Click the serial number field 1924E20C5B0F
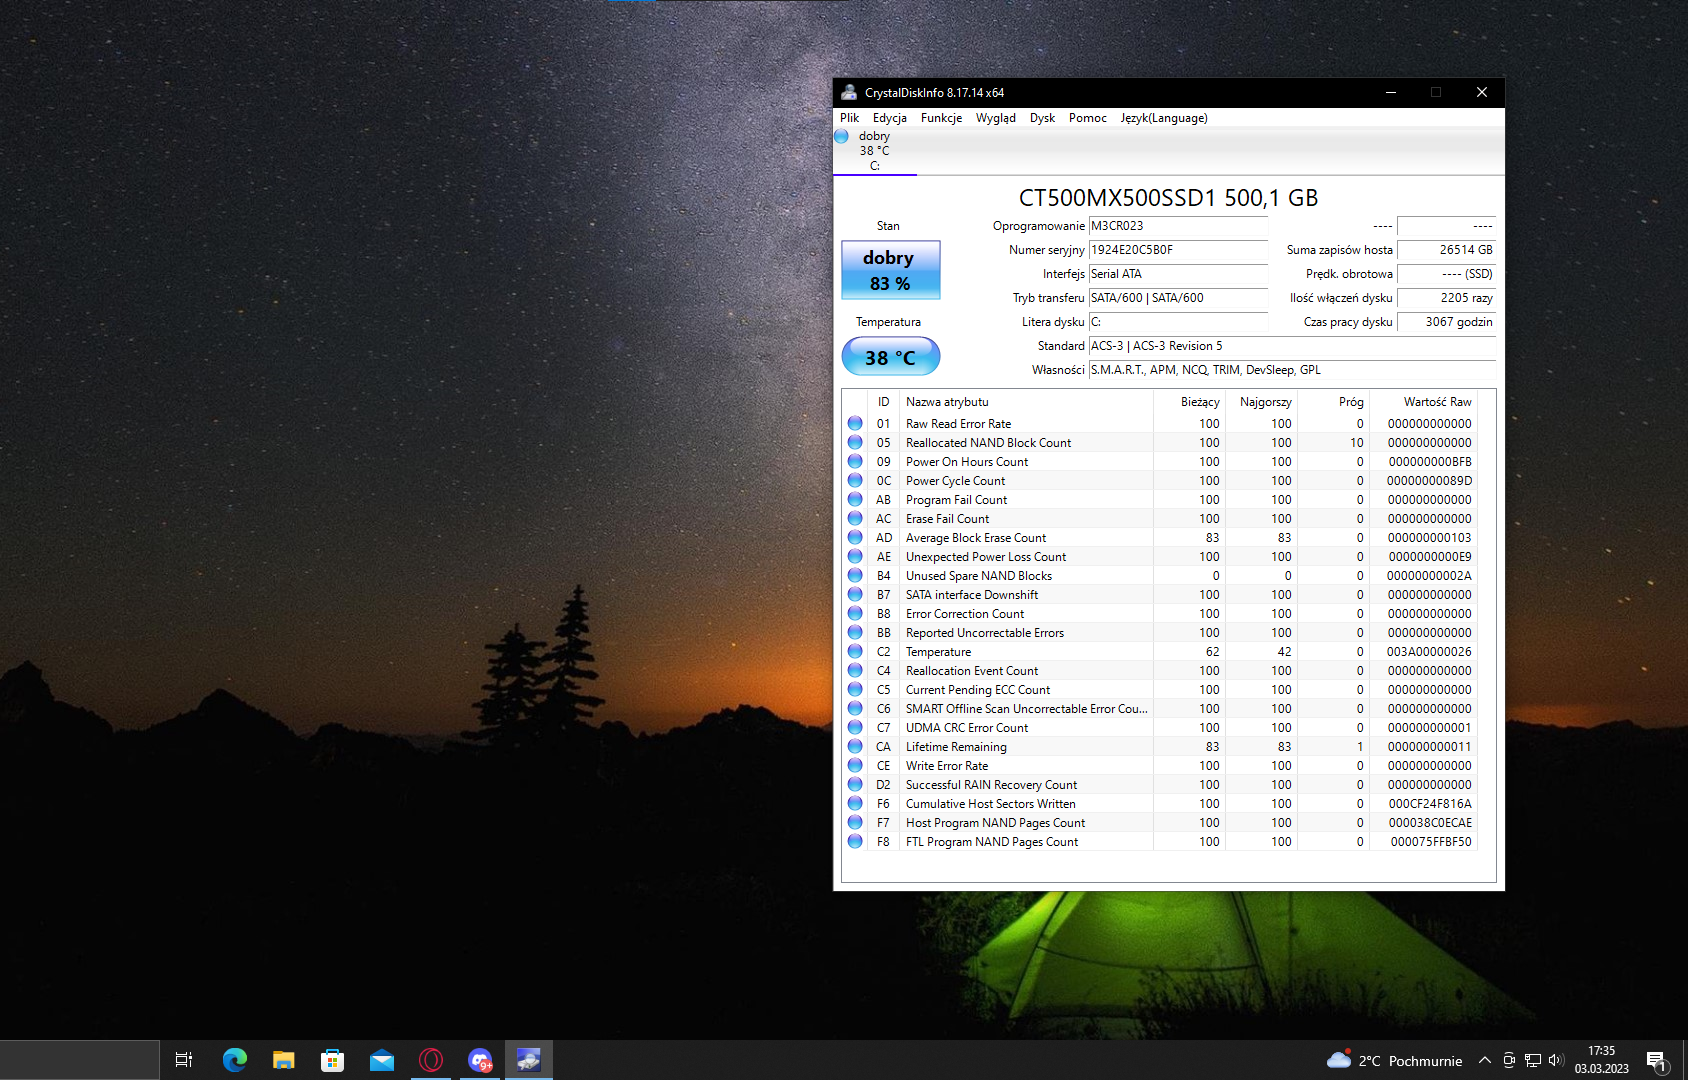This screenshot has height=1080, width=1688. point(1178,250)
